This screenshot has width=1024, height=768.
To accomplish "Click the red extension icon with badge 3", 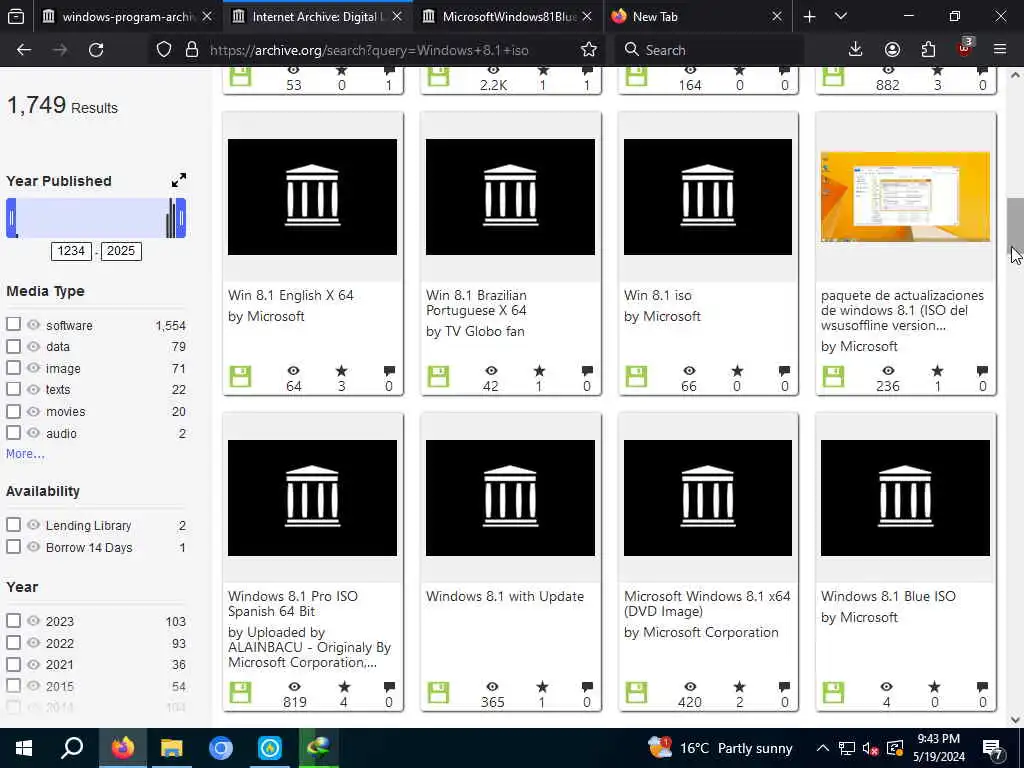I will 965,48.
